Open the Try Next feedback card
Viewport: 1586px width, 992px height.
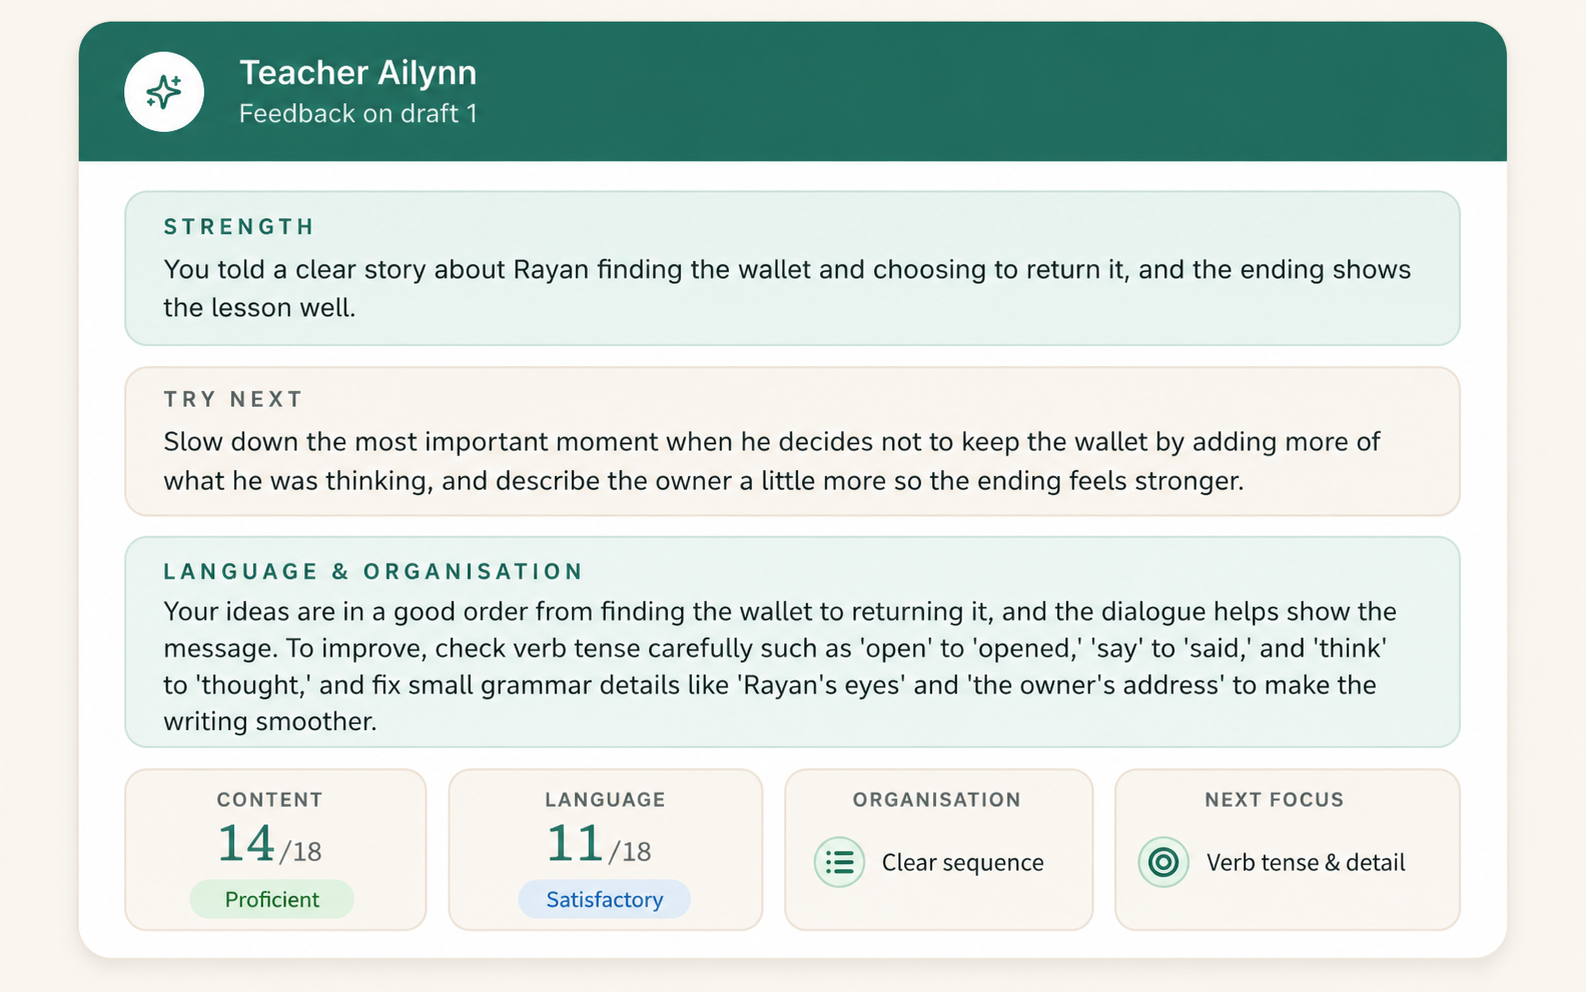coord(792,441)
